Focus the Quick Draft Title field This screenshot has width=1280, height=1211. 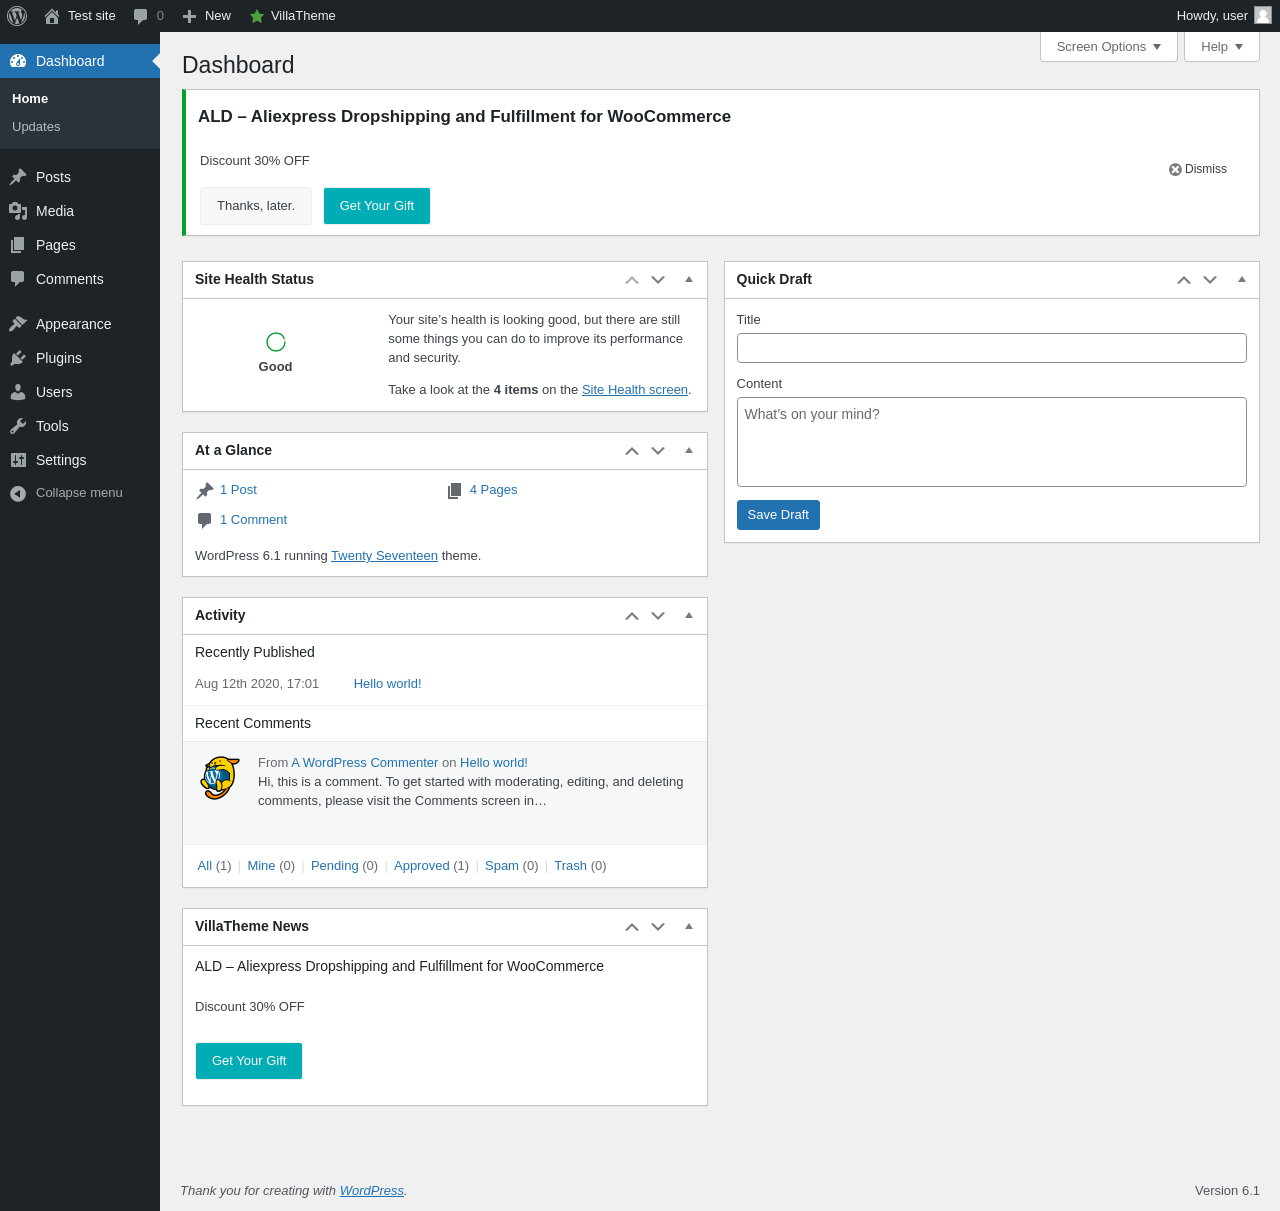point(992,348)
